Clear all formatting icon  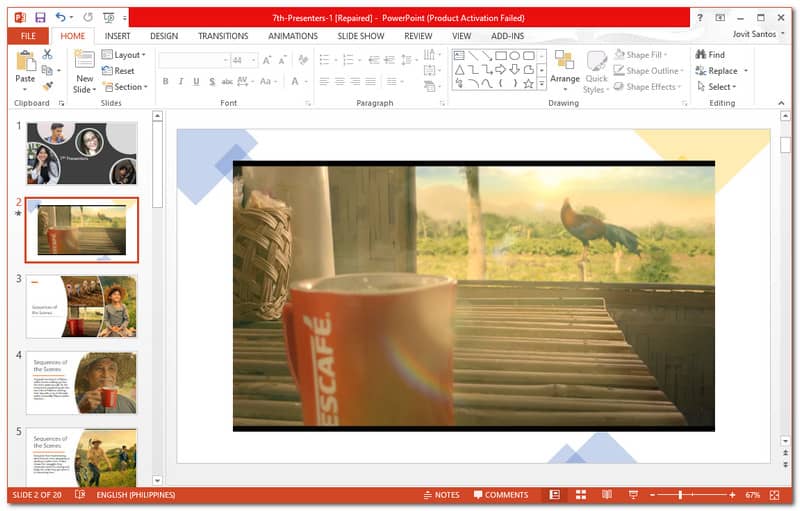303,60
